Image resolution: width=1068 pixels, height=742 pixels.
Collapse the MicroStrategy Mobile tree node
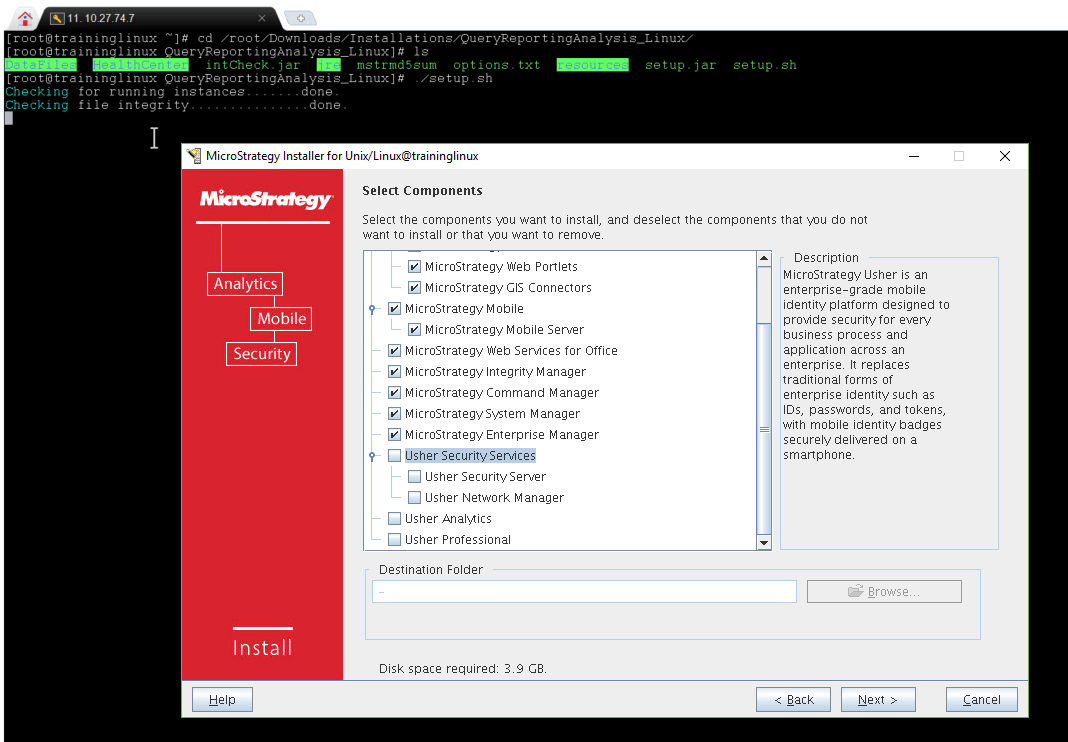(x=373, y=309)
